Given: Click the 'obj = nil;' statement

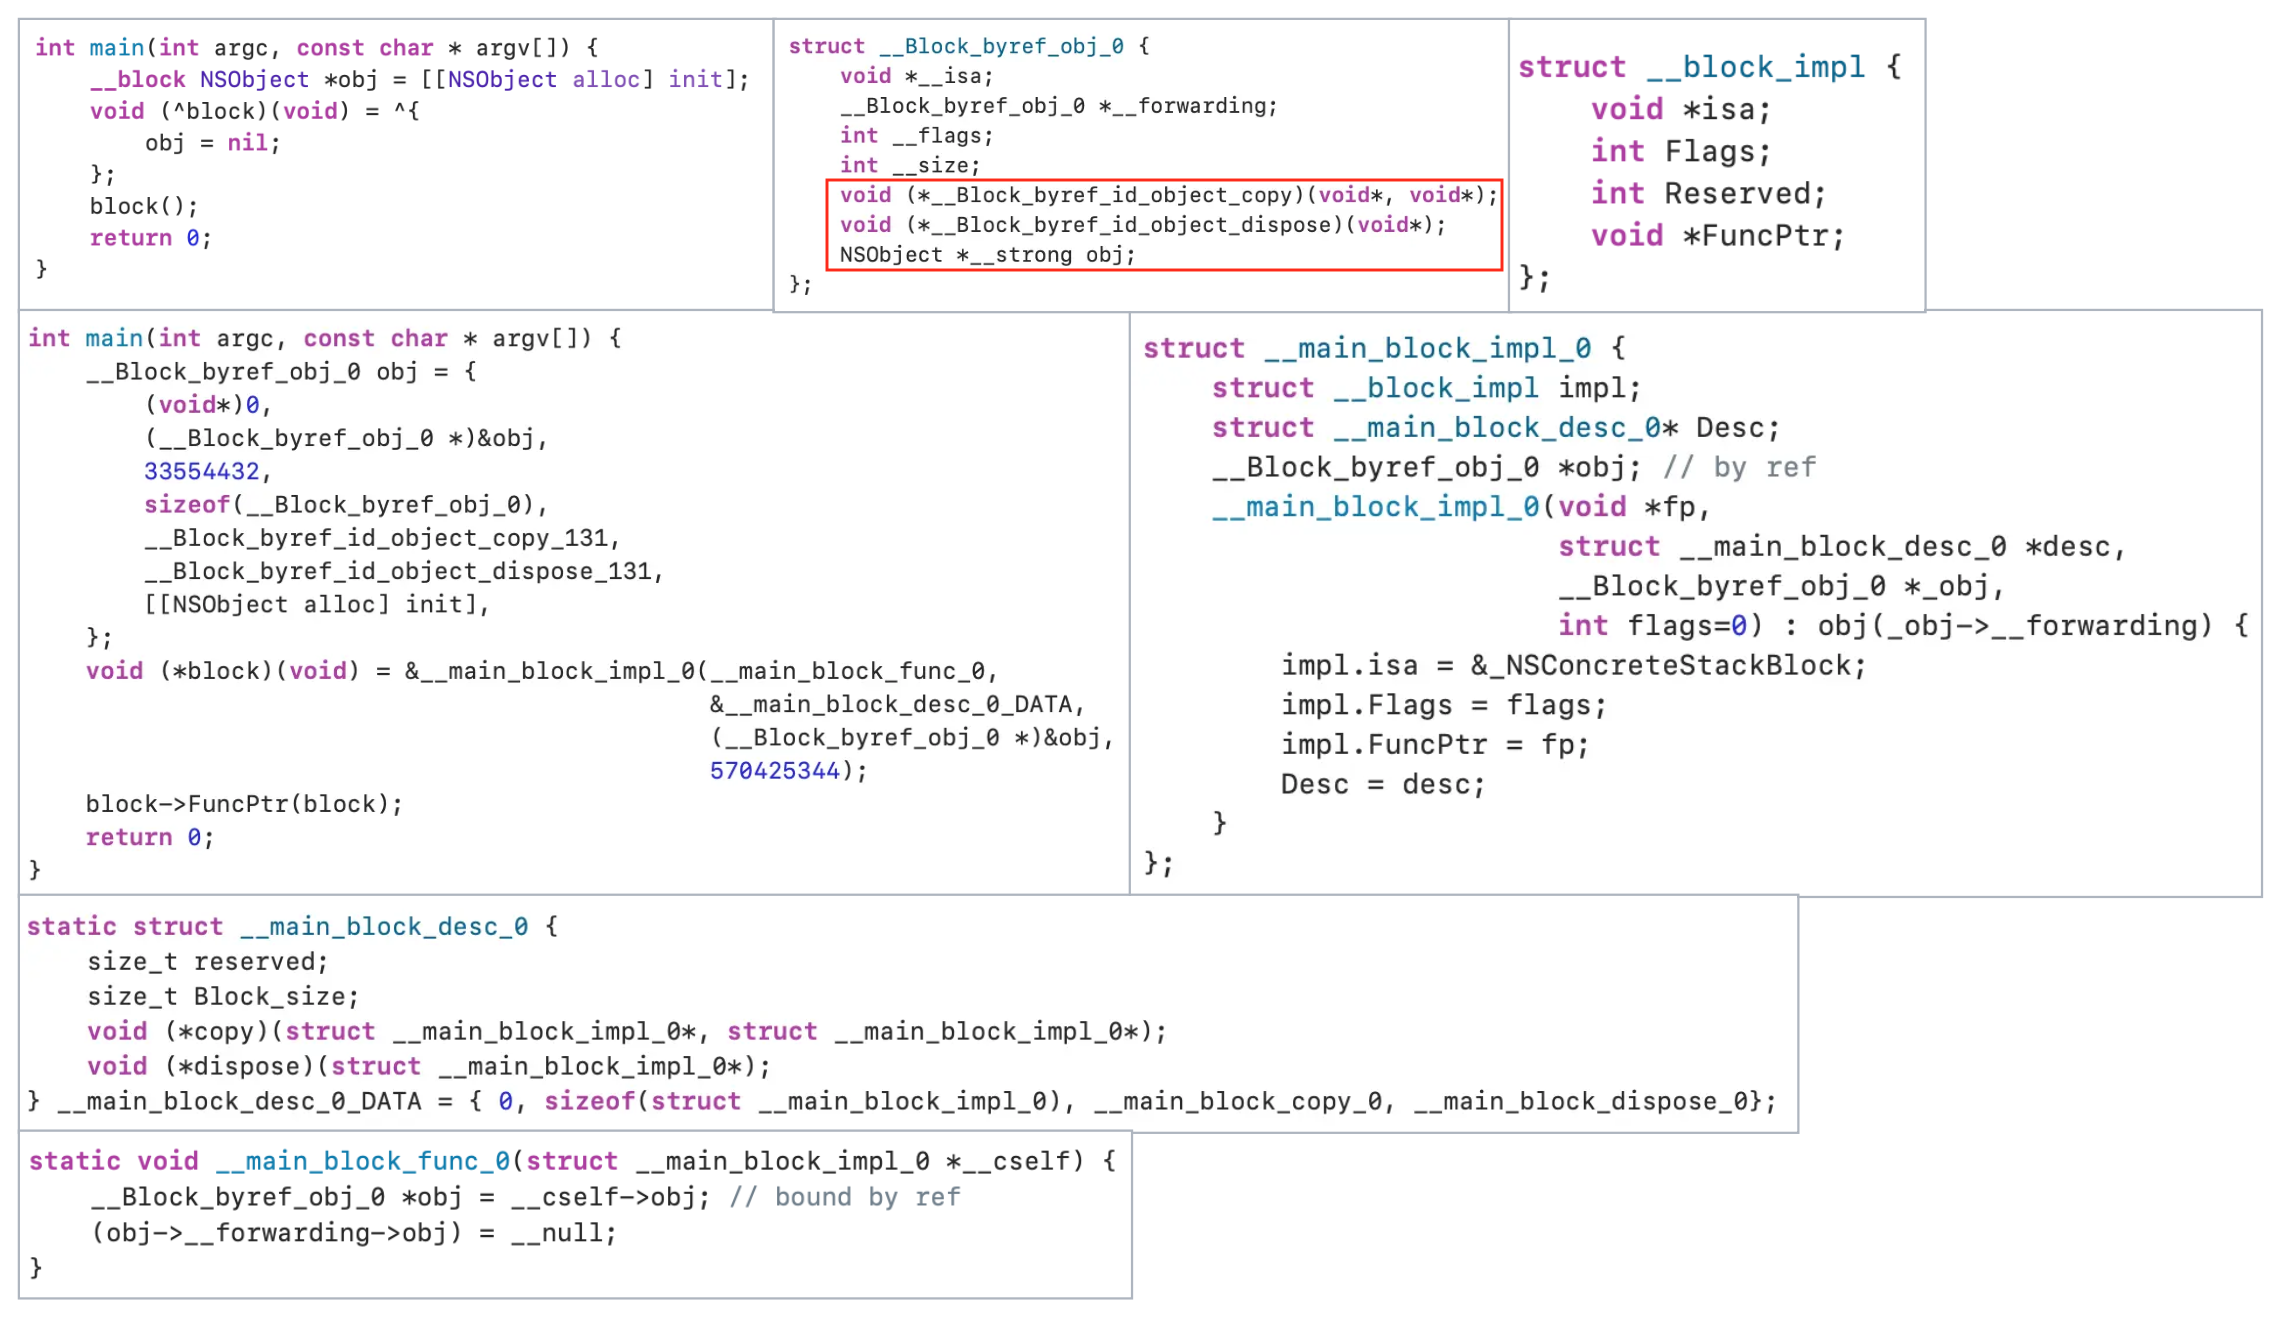Looking at the screenshot, I should point(212,143).
